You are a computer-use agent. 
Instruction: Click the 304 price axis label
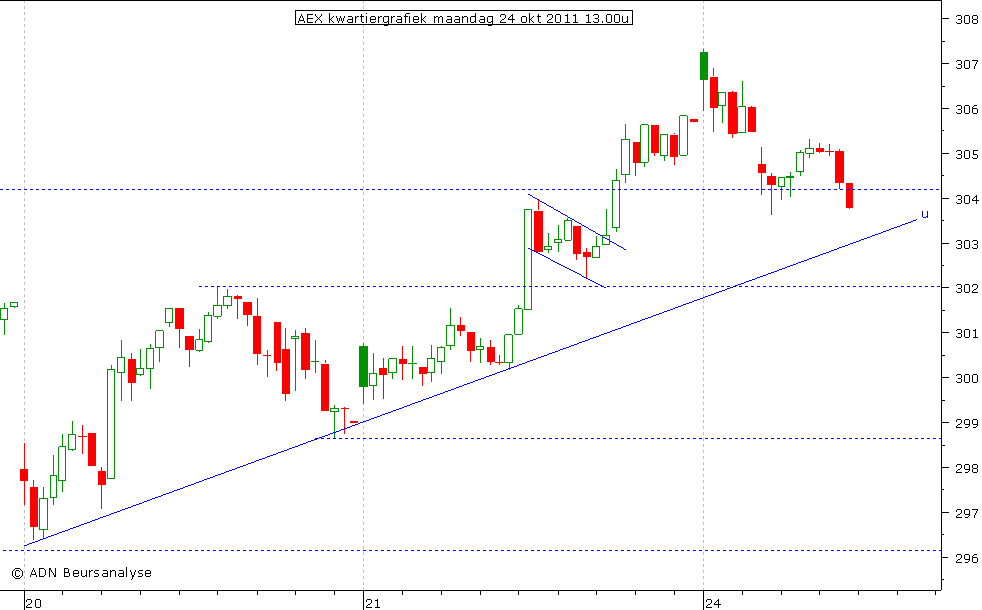click(966, 199)
